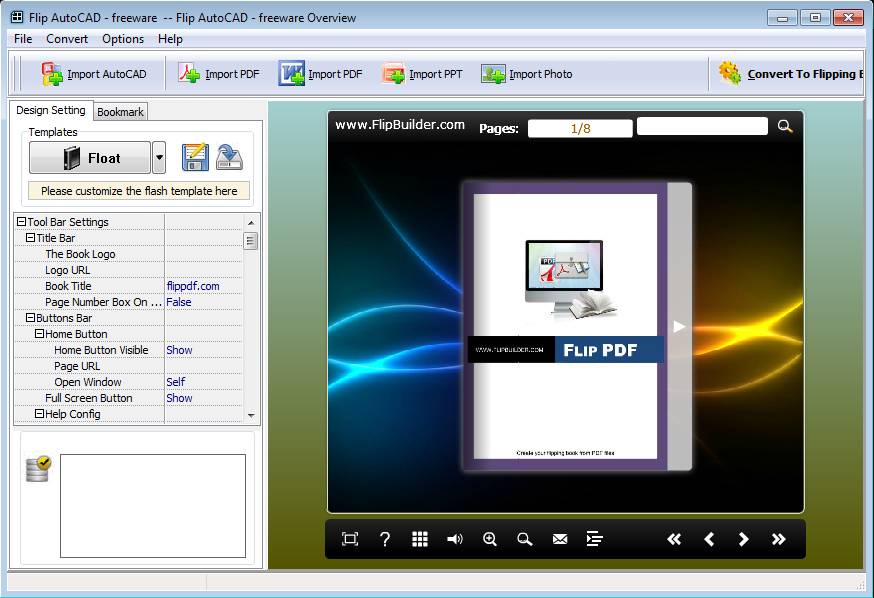Click the email share envelope icon

[x=560, y=539]
